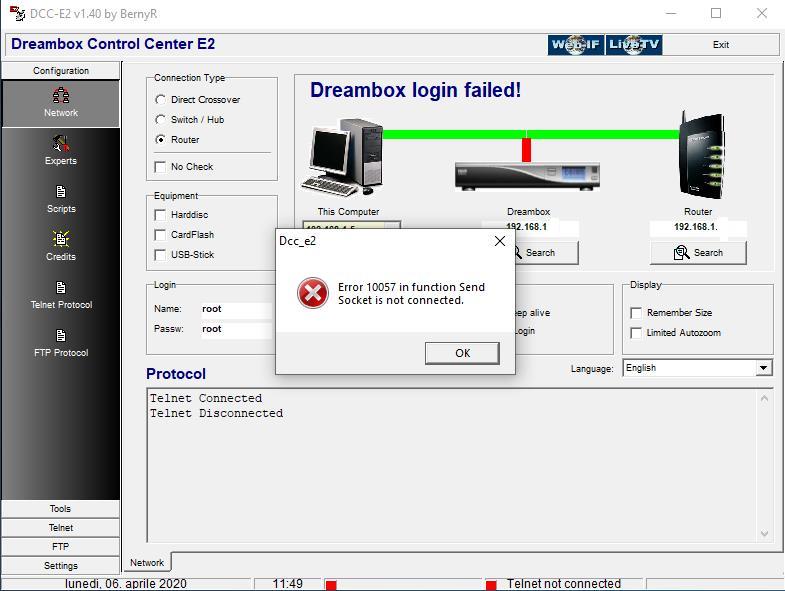The image size is (785, 591).
Task: Click the login Name field
Action: [238, 309]
